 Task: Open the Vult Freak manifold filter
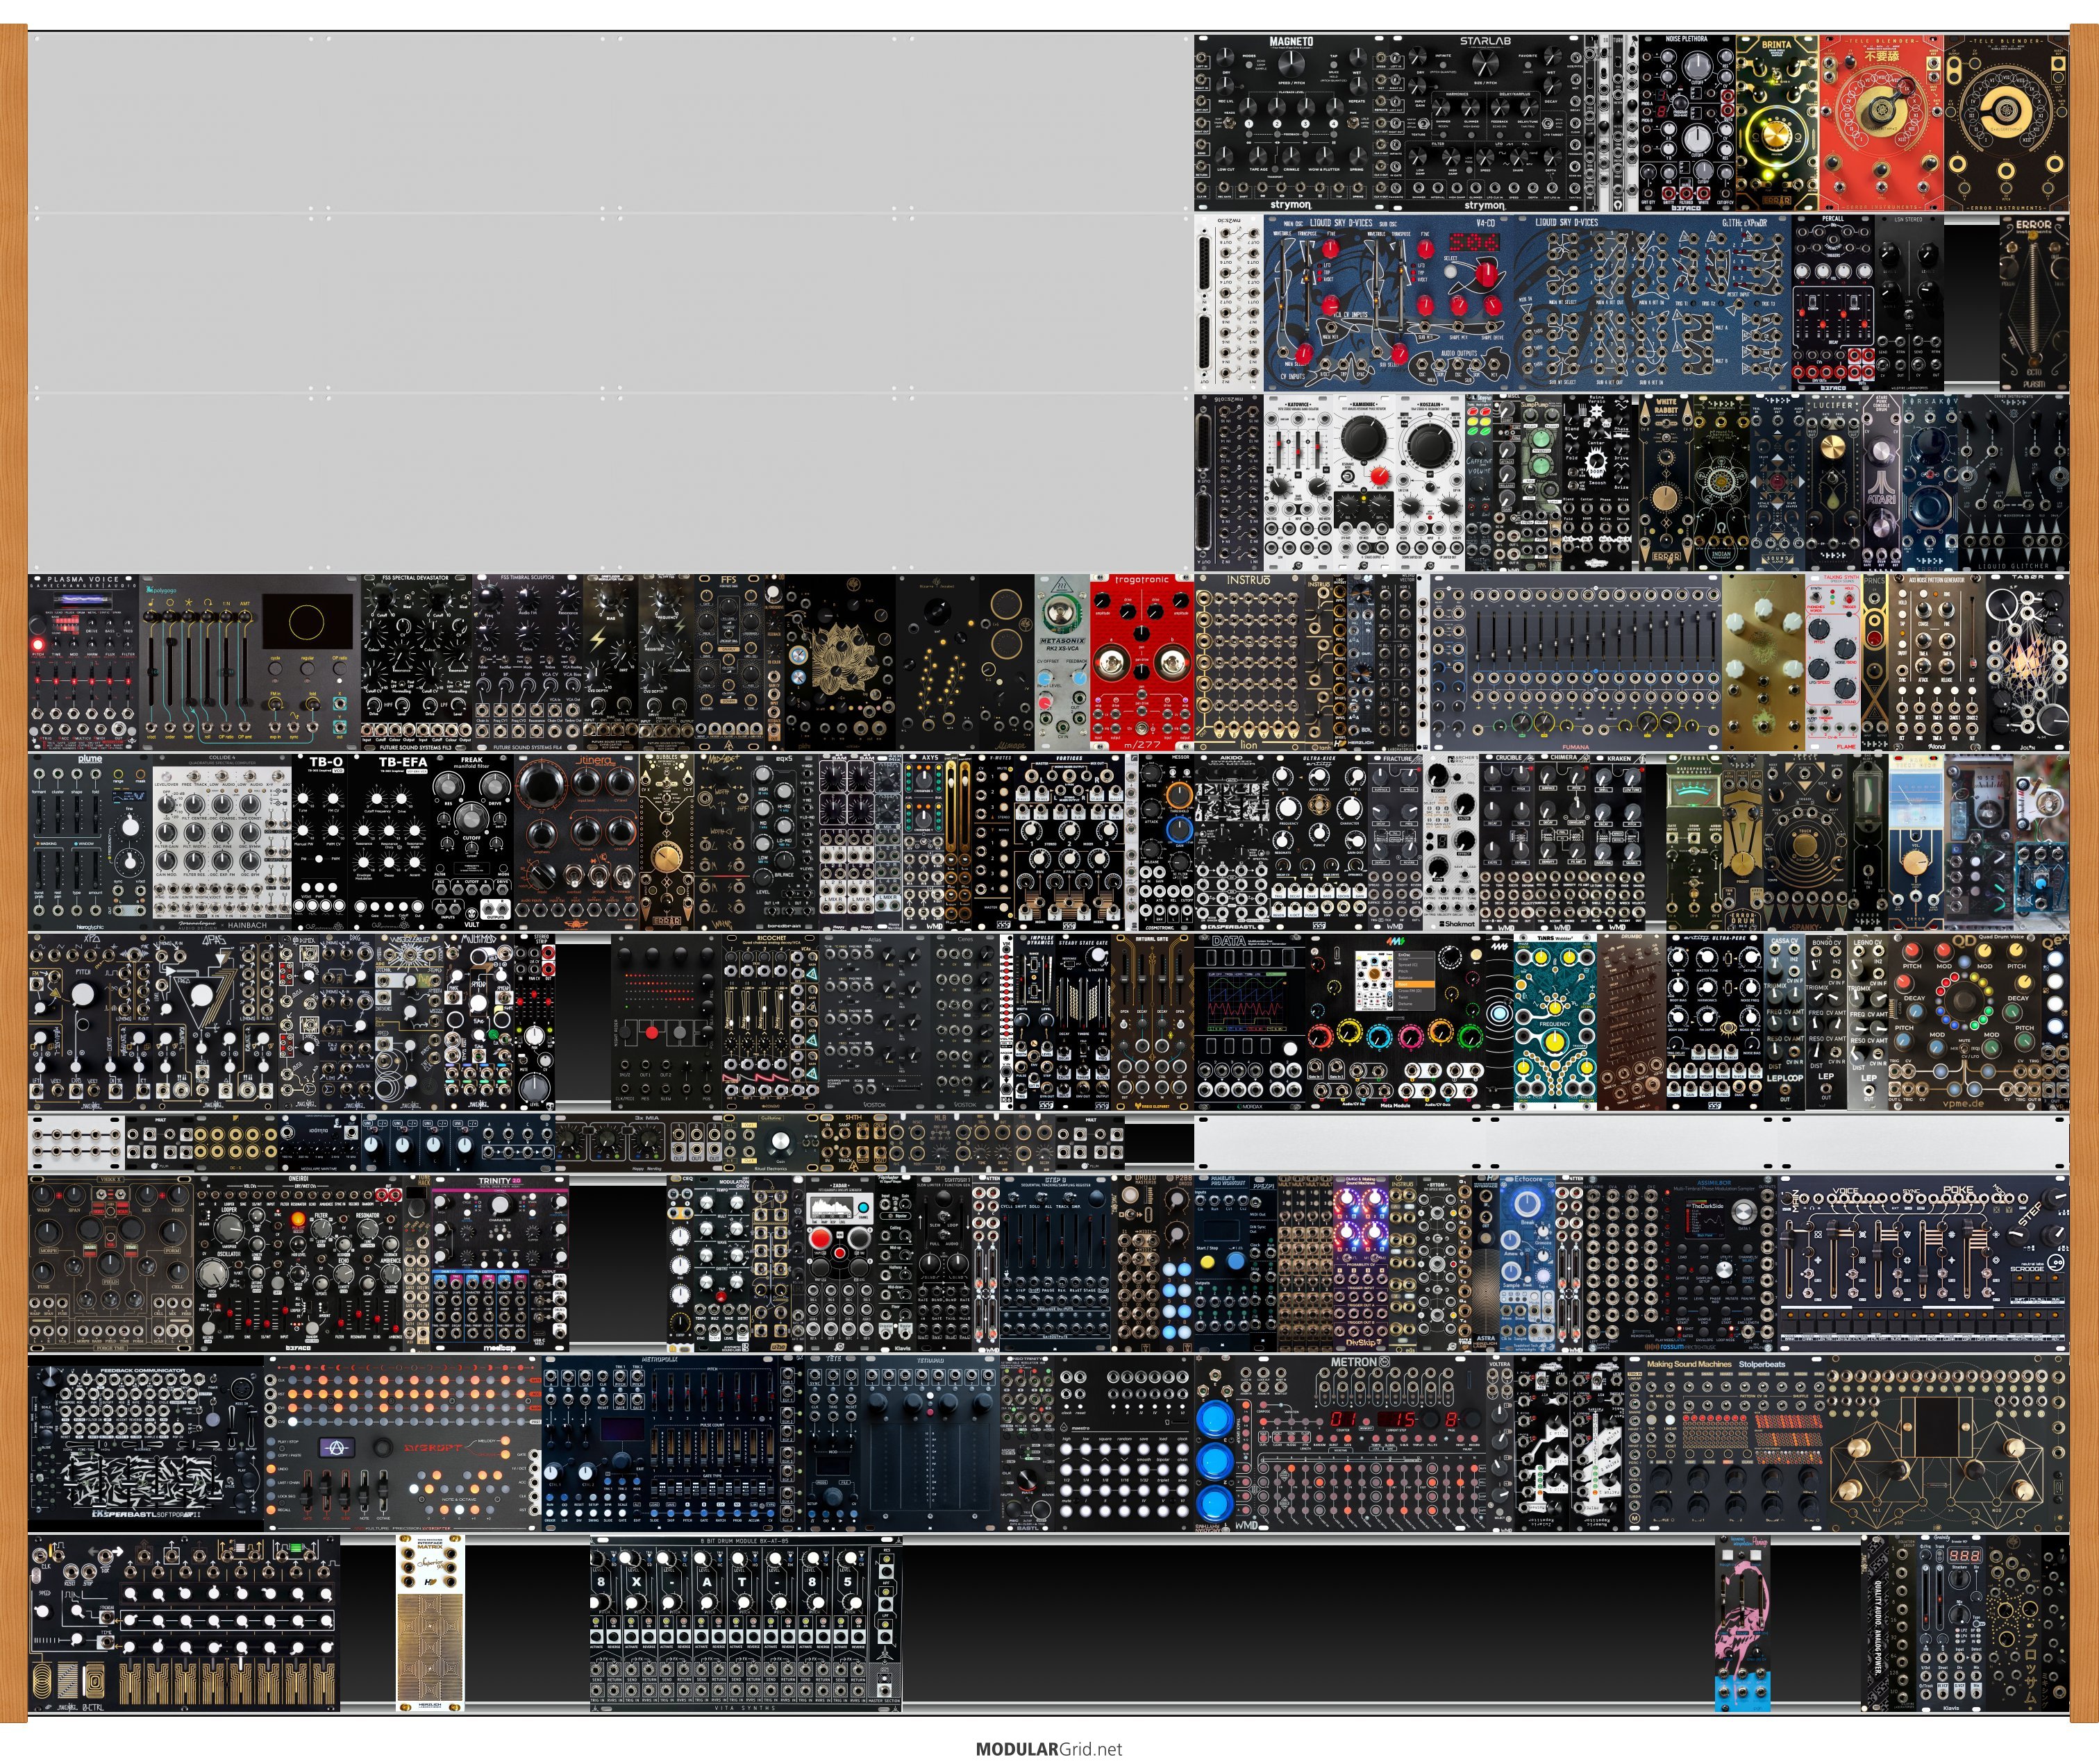(x=472, y=842)
